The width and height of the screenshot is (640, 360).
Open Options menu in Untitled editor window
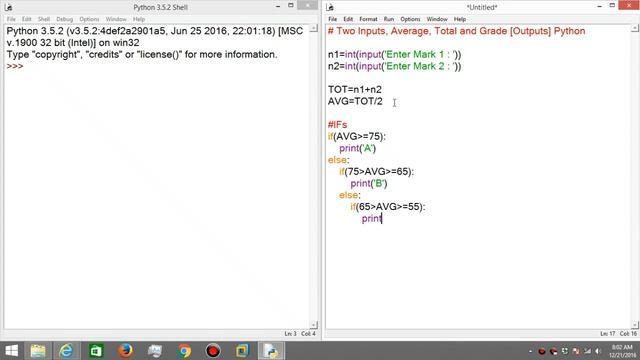(410, 19)
